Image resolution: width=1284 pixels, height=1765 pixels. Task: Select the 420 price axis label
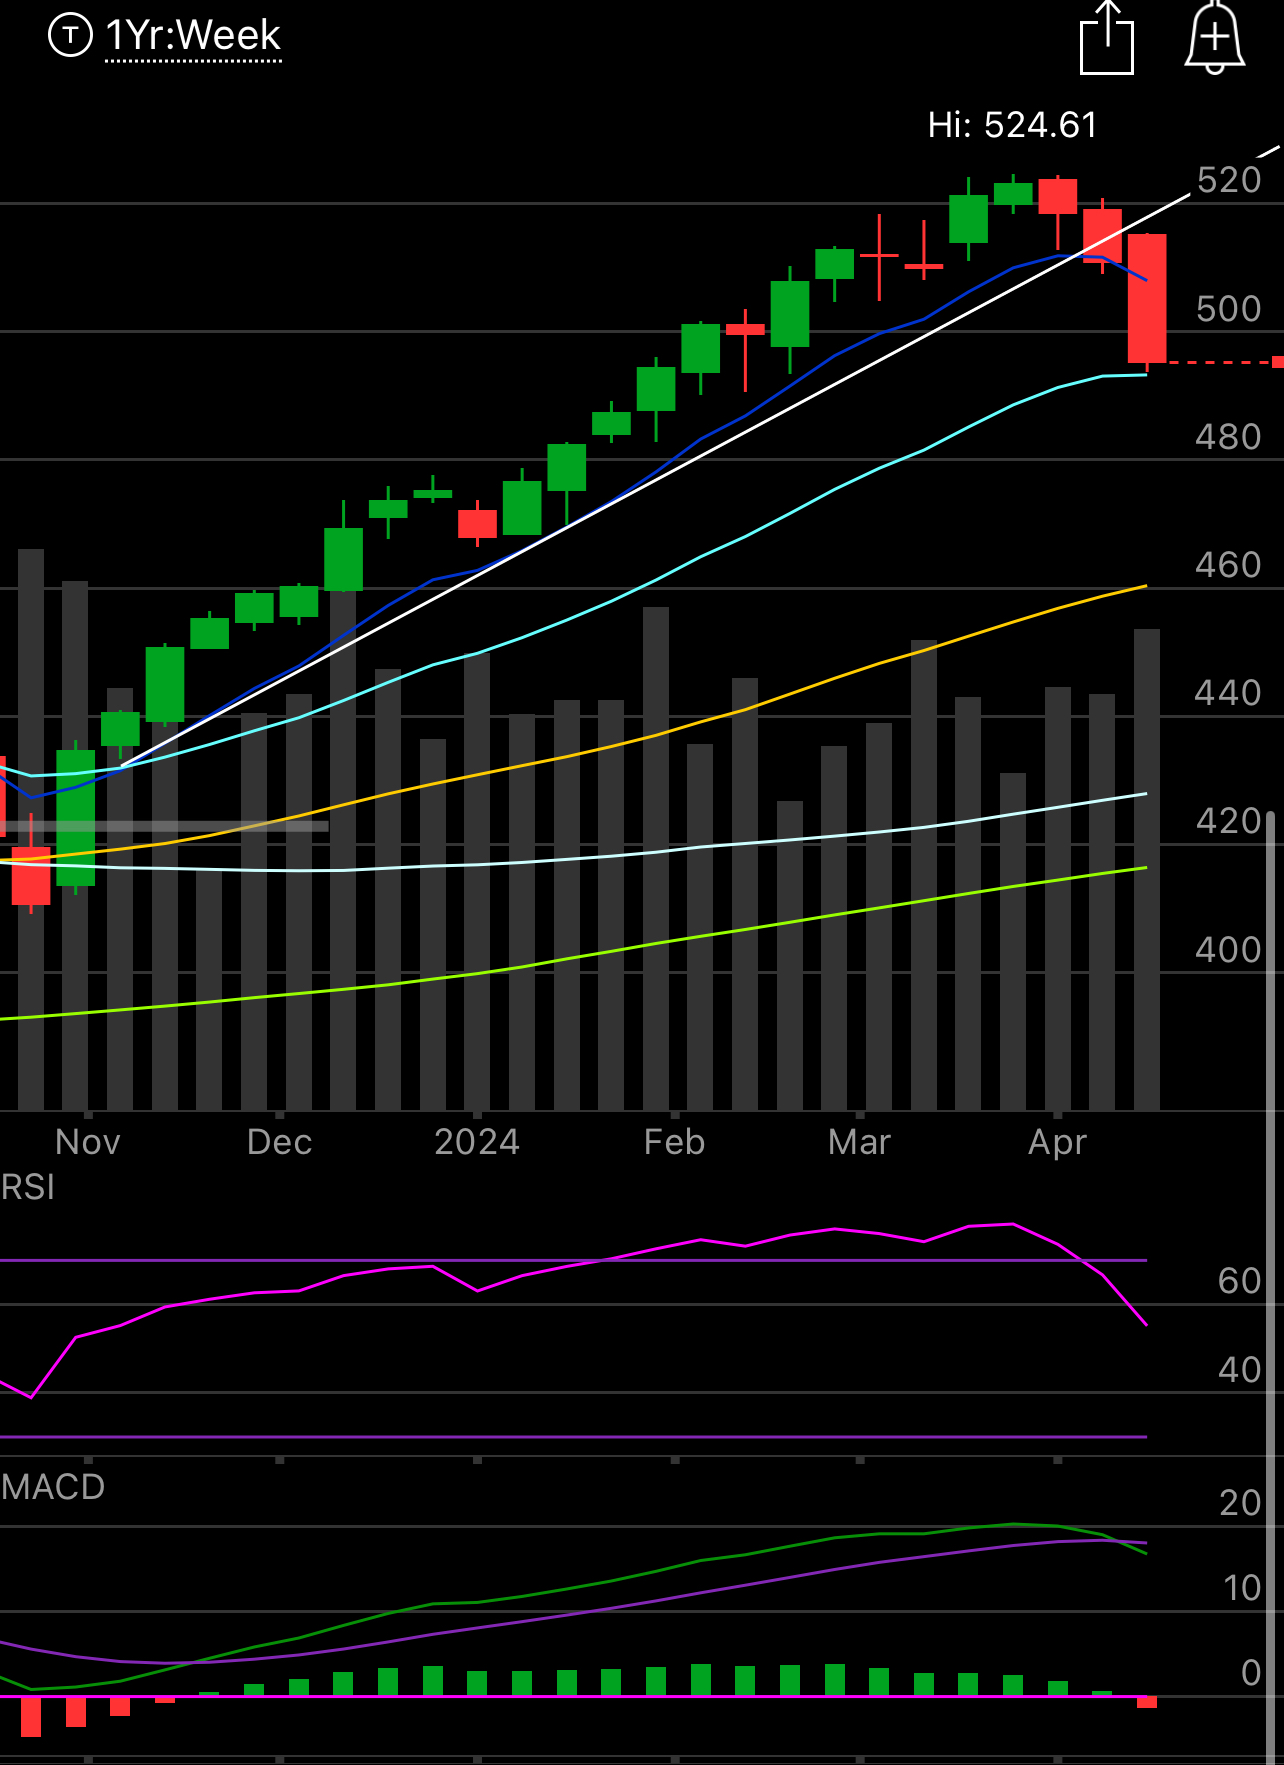click(x=1229, y=821)
